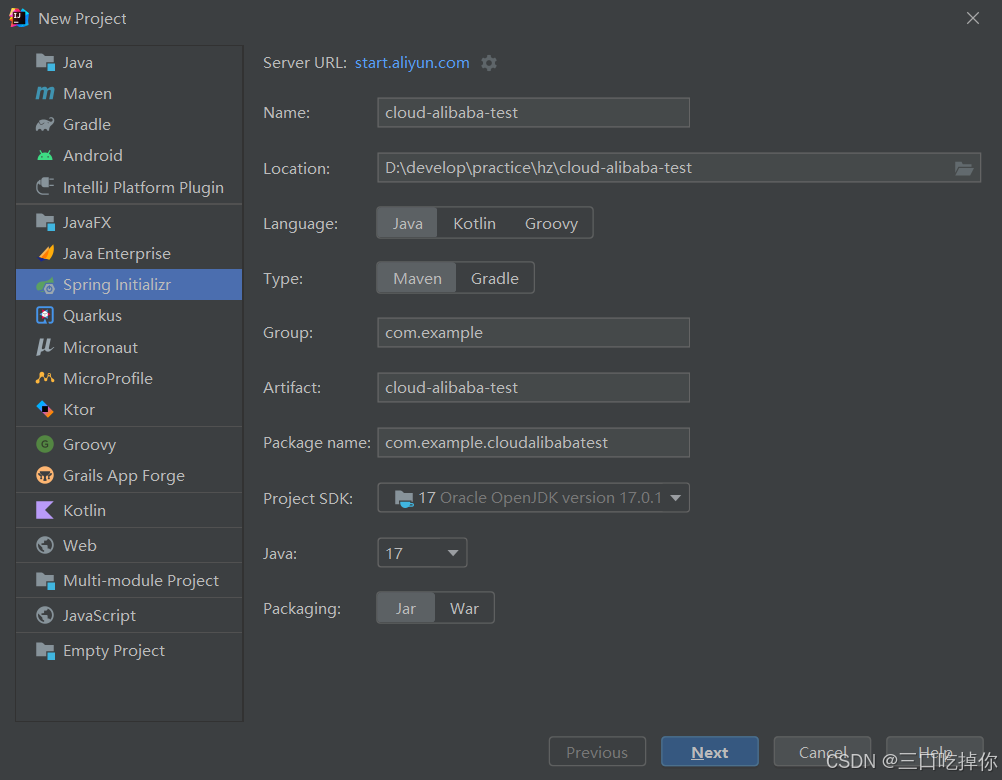The height and width of the screenshot is (780, 1002).
Task: Click the Micronaut mu icon
Action: pos(45,347)
